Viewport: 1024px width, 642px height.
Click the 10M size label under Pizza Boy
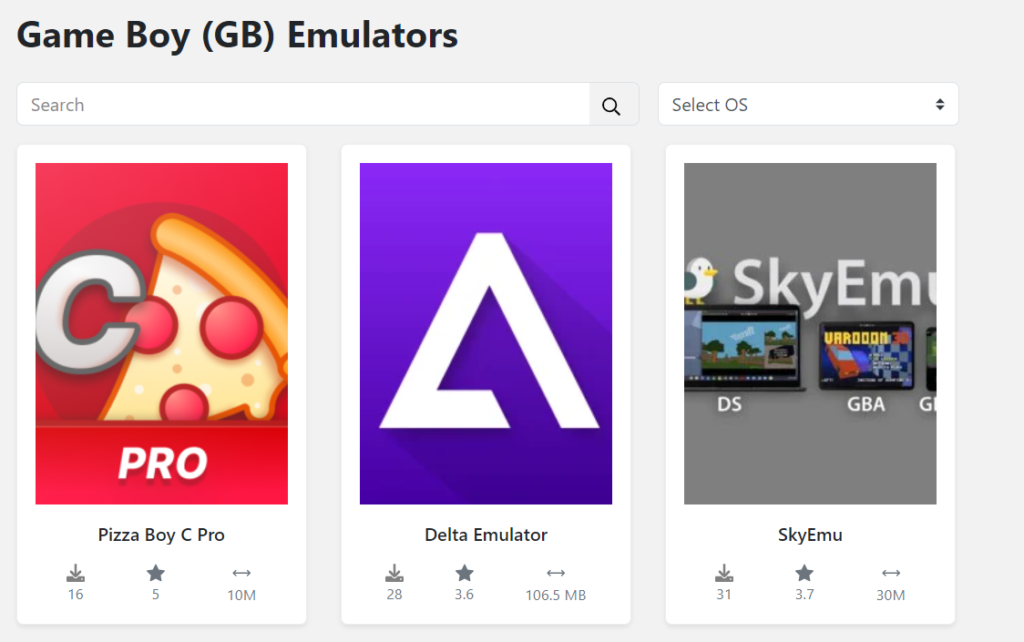240,593
